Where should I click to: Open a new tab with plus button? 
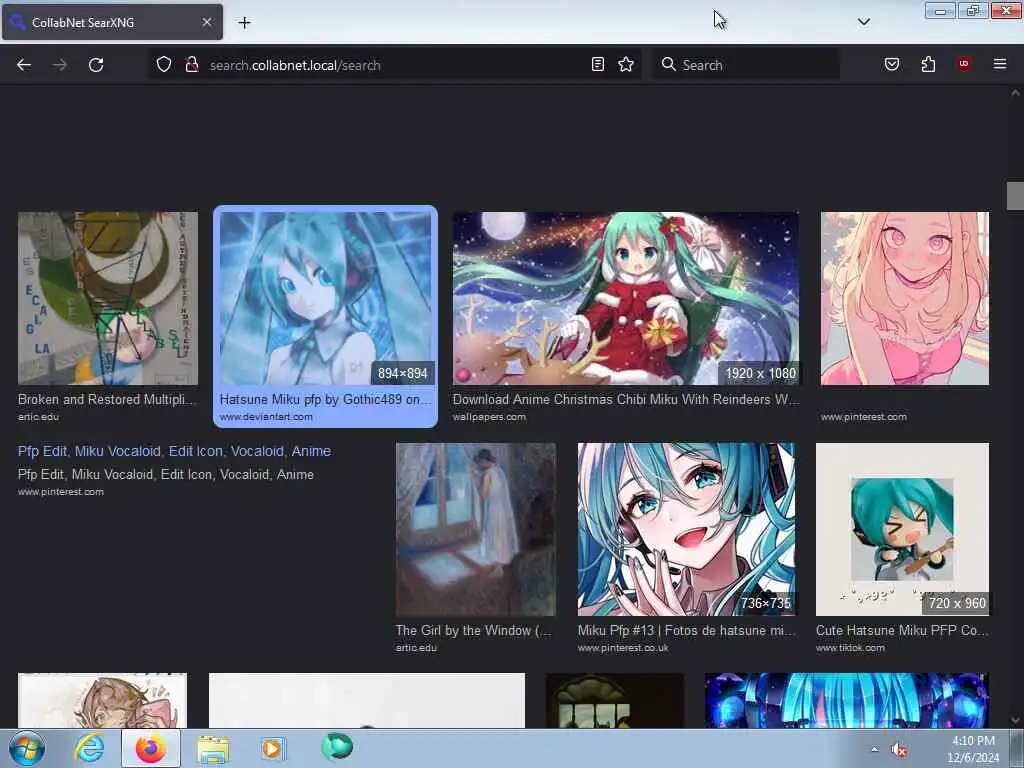tap(244, 23)
